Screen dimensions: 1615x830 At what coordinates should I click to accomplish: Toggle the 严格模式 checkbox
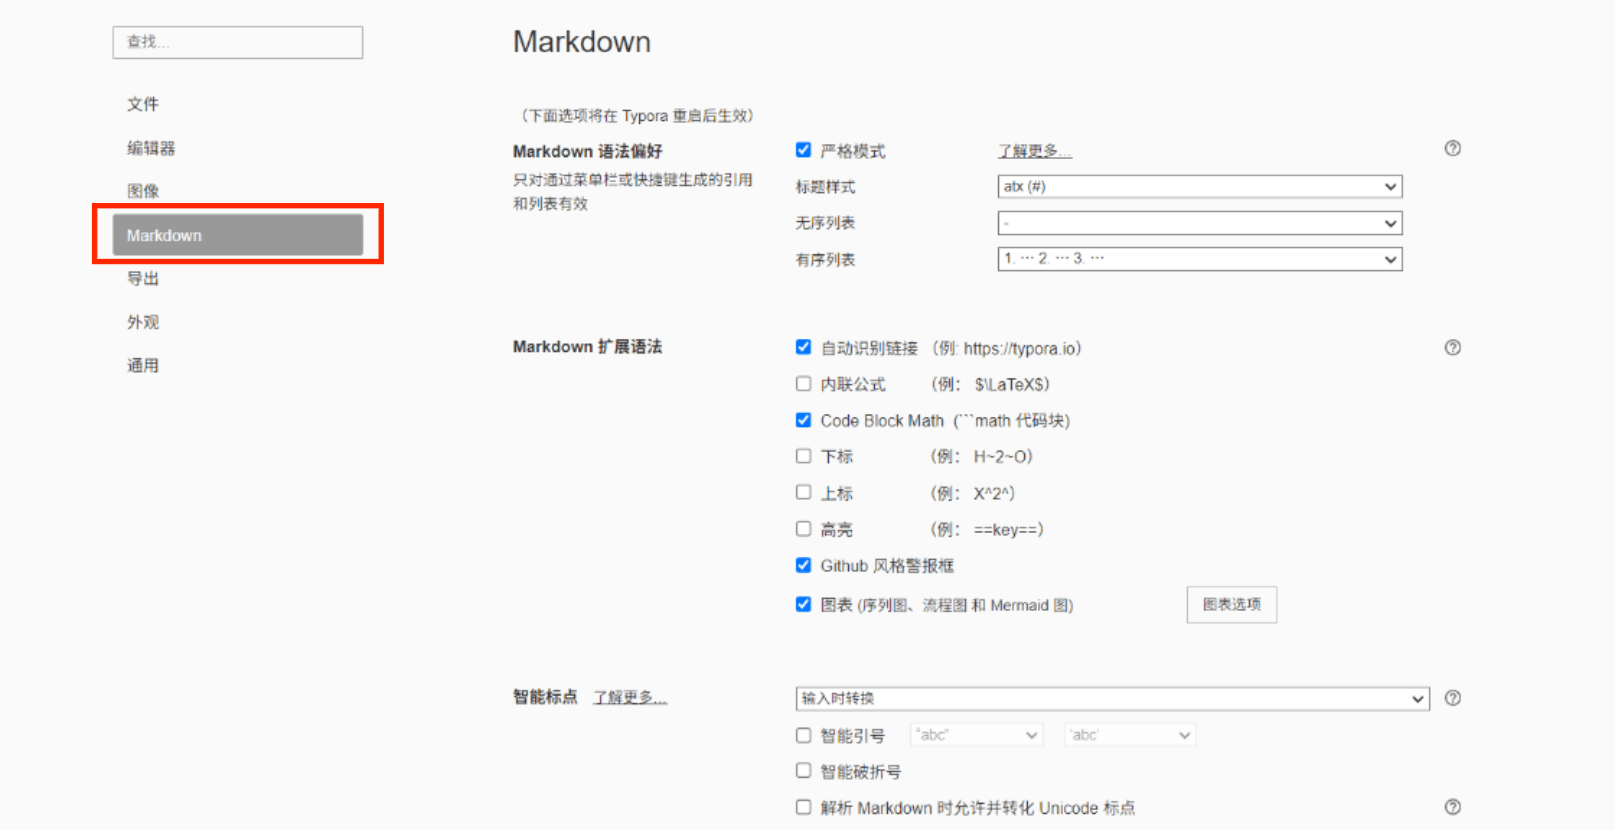click(803, 150)
